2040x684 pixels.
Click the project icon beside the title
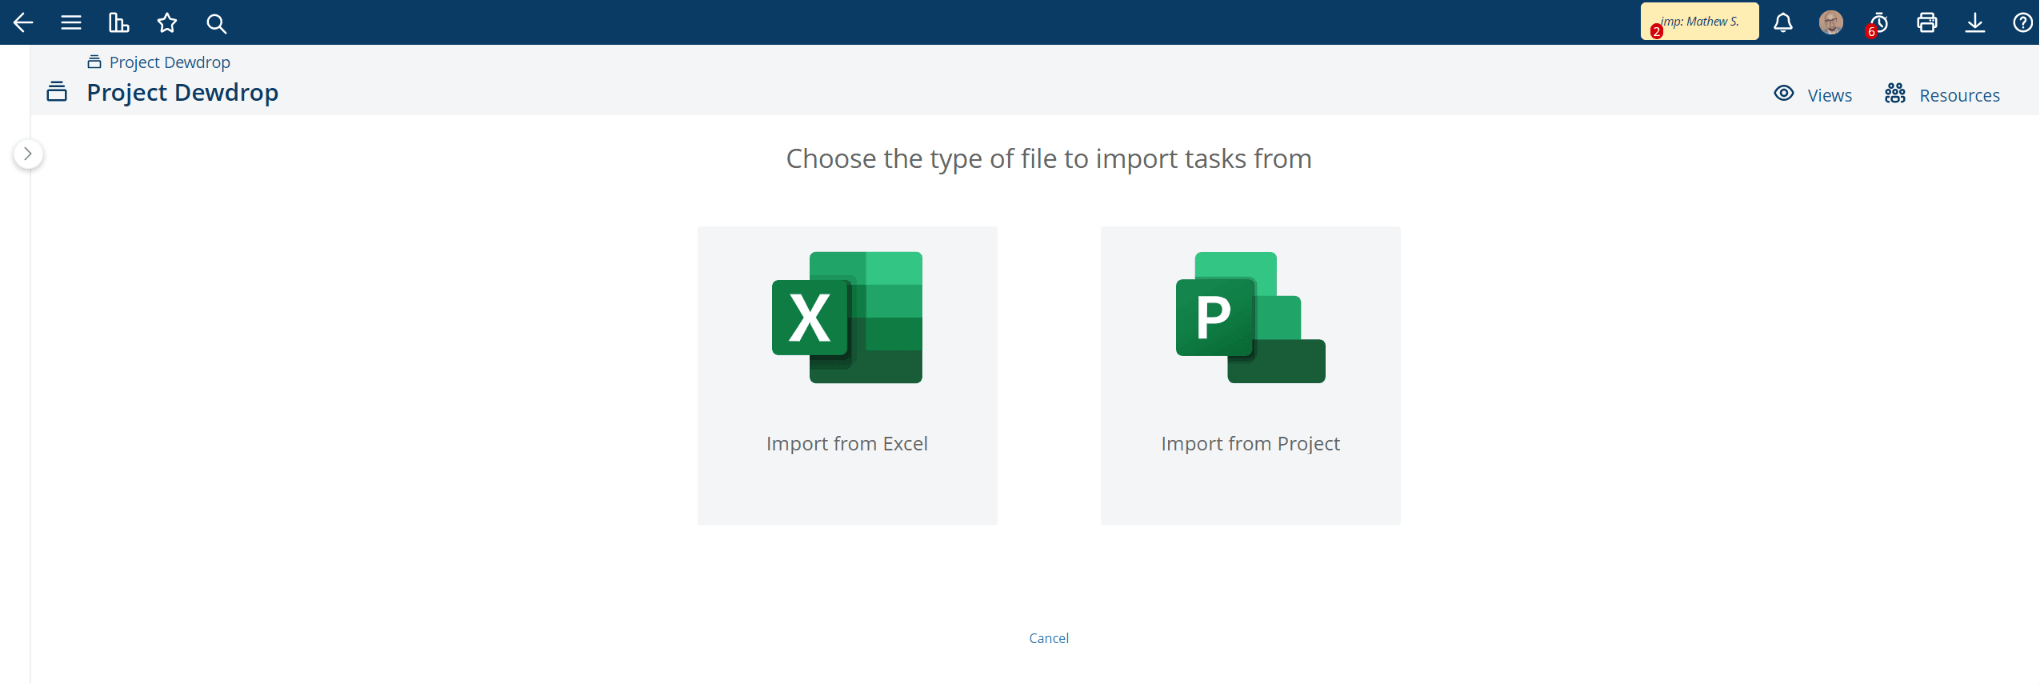[x=57, y=92]
